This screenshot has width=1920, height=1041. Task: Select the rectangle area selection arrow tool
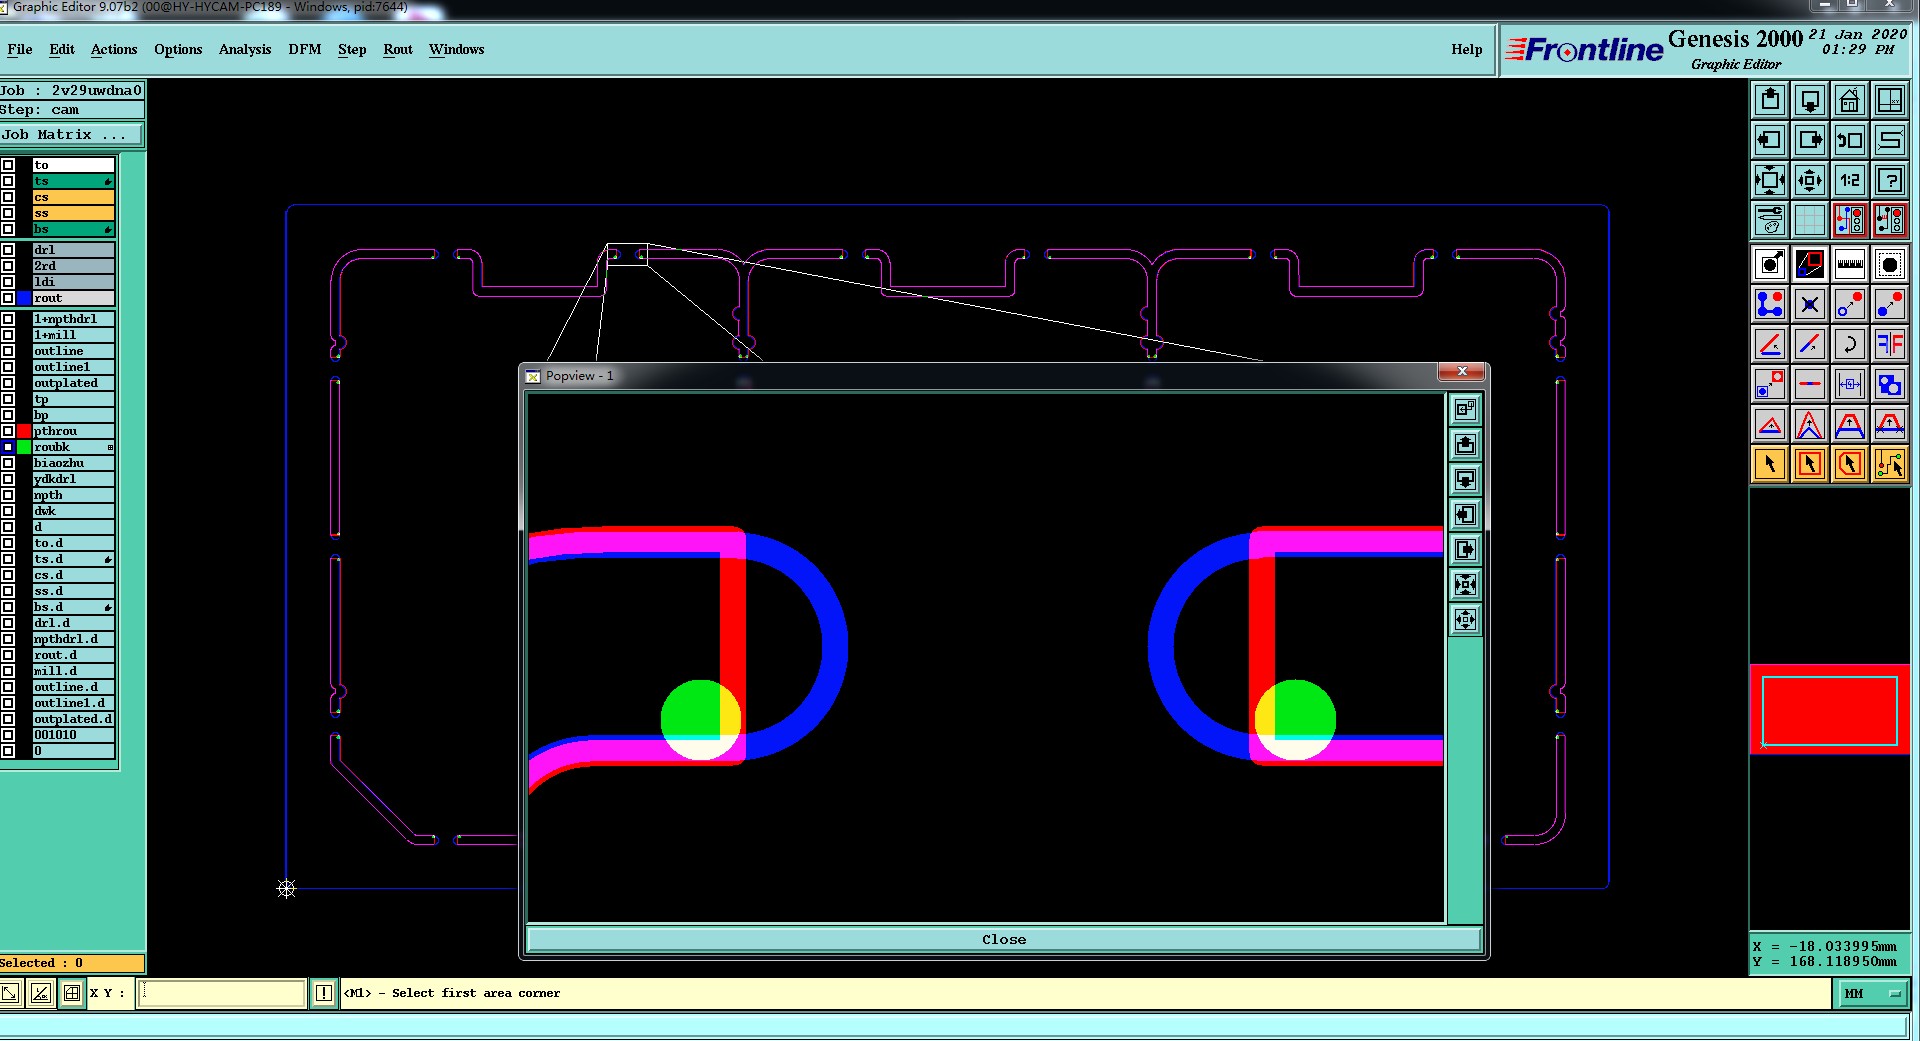click(x=1810, y=464)
